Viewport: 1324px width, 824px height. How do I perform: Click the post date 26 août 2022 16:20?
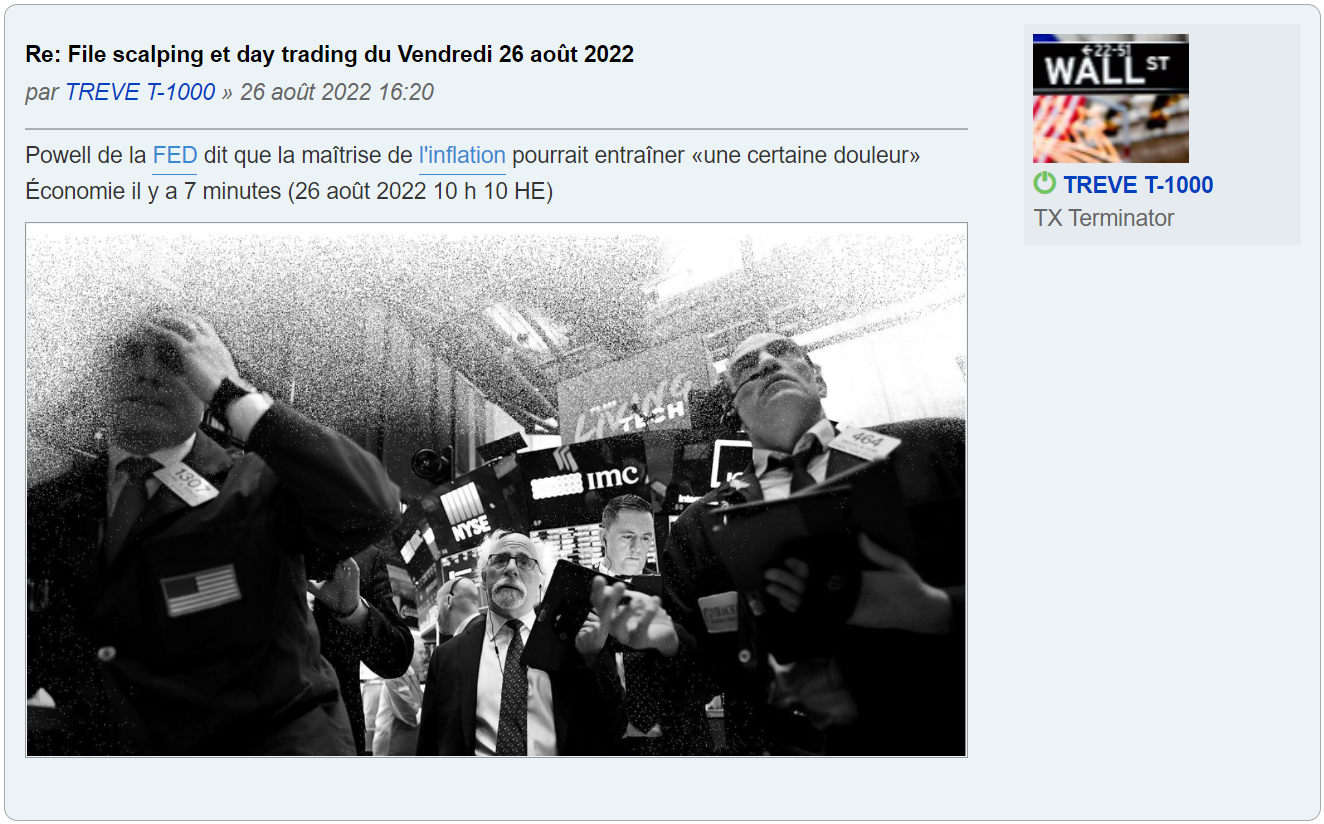pyautogui.click(x=337, y=92)
